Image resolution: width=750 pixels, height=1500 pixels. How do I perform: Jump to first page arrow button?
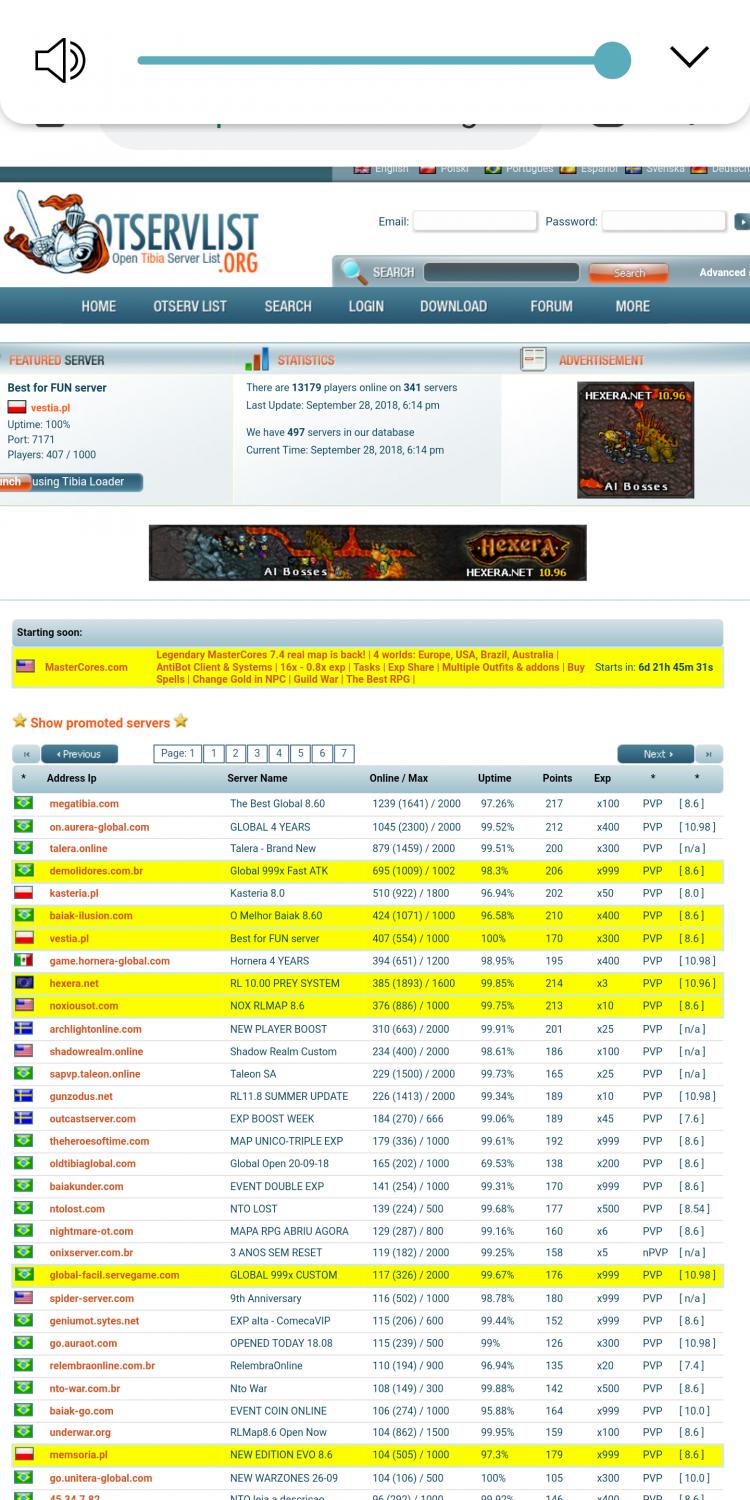click(26, 754)
